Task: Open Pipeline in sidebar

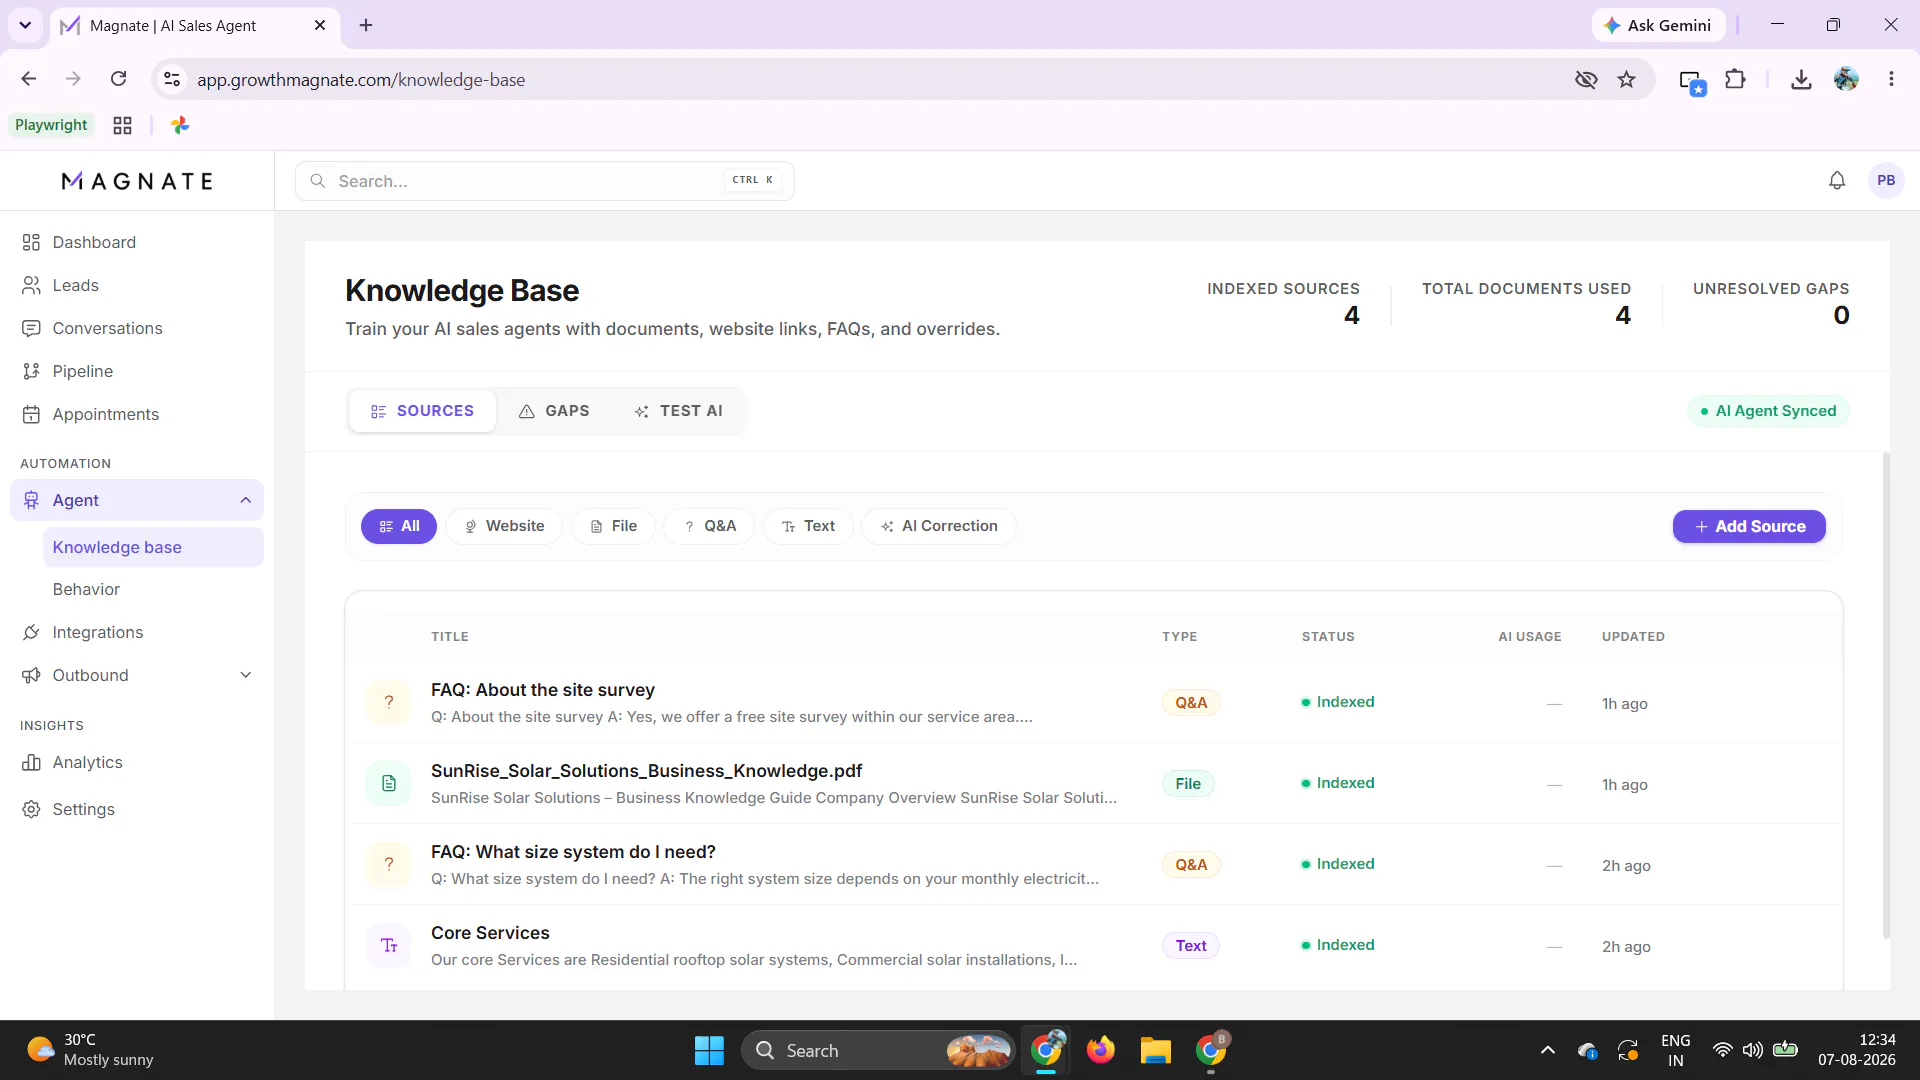Action: click(137, 371)
